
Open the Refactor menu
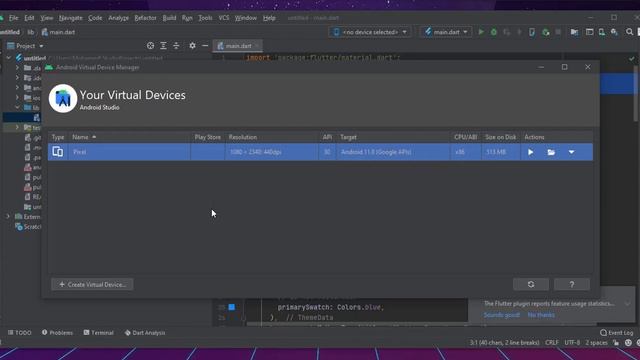(145, 18)
